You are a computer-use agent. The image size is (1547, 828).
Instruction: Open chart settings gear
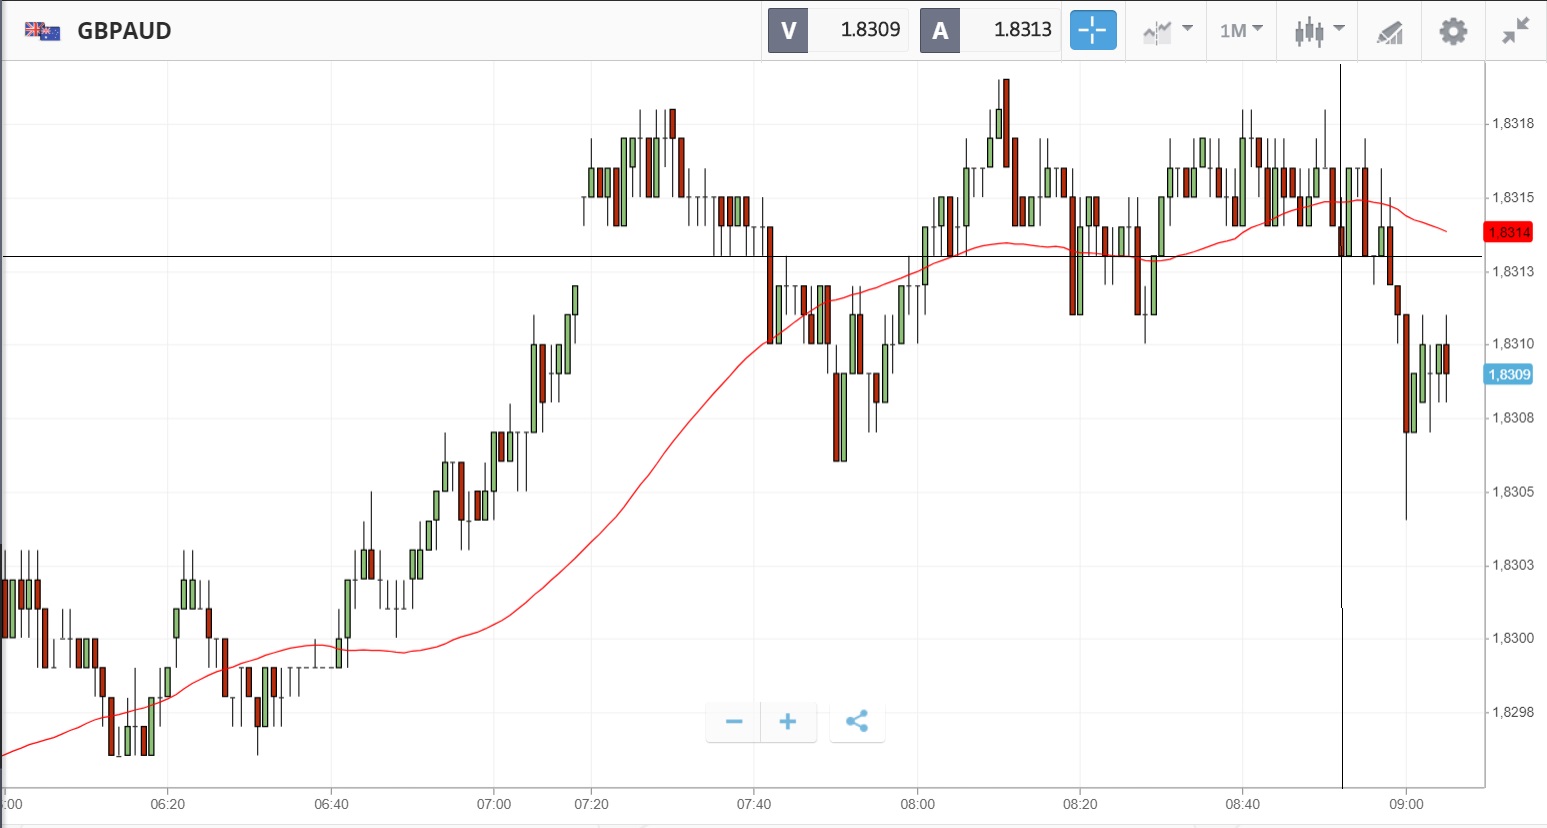coord(1453,31)
